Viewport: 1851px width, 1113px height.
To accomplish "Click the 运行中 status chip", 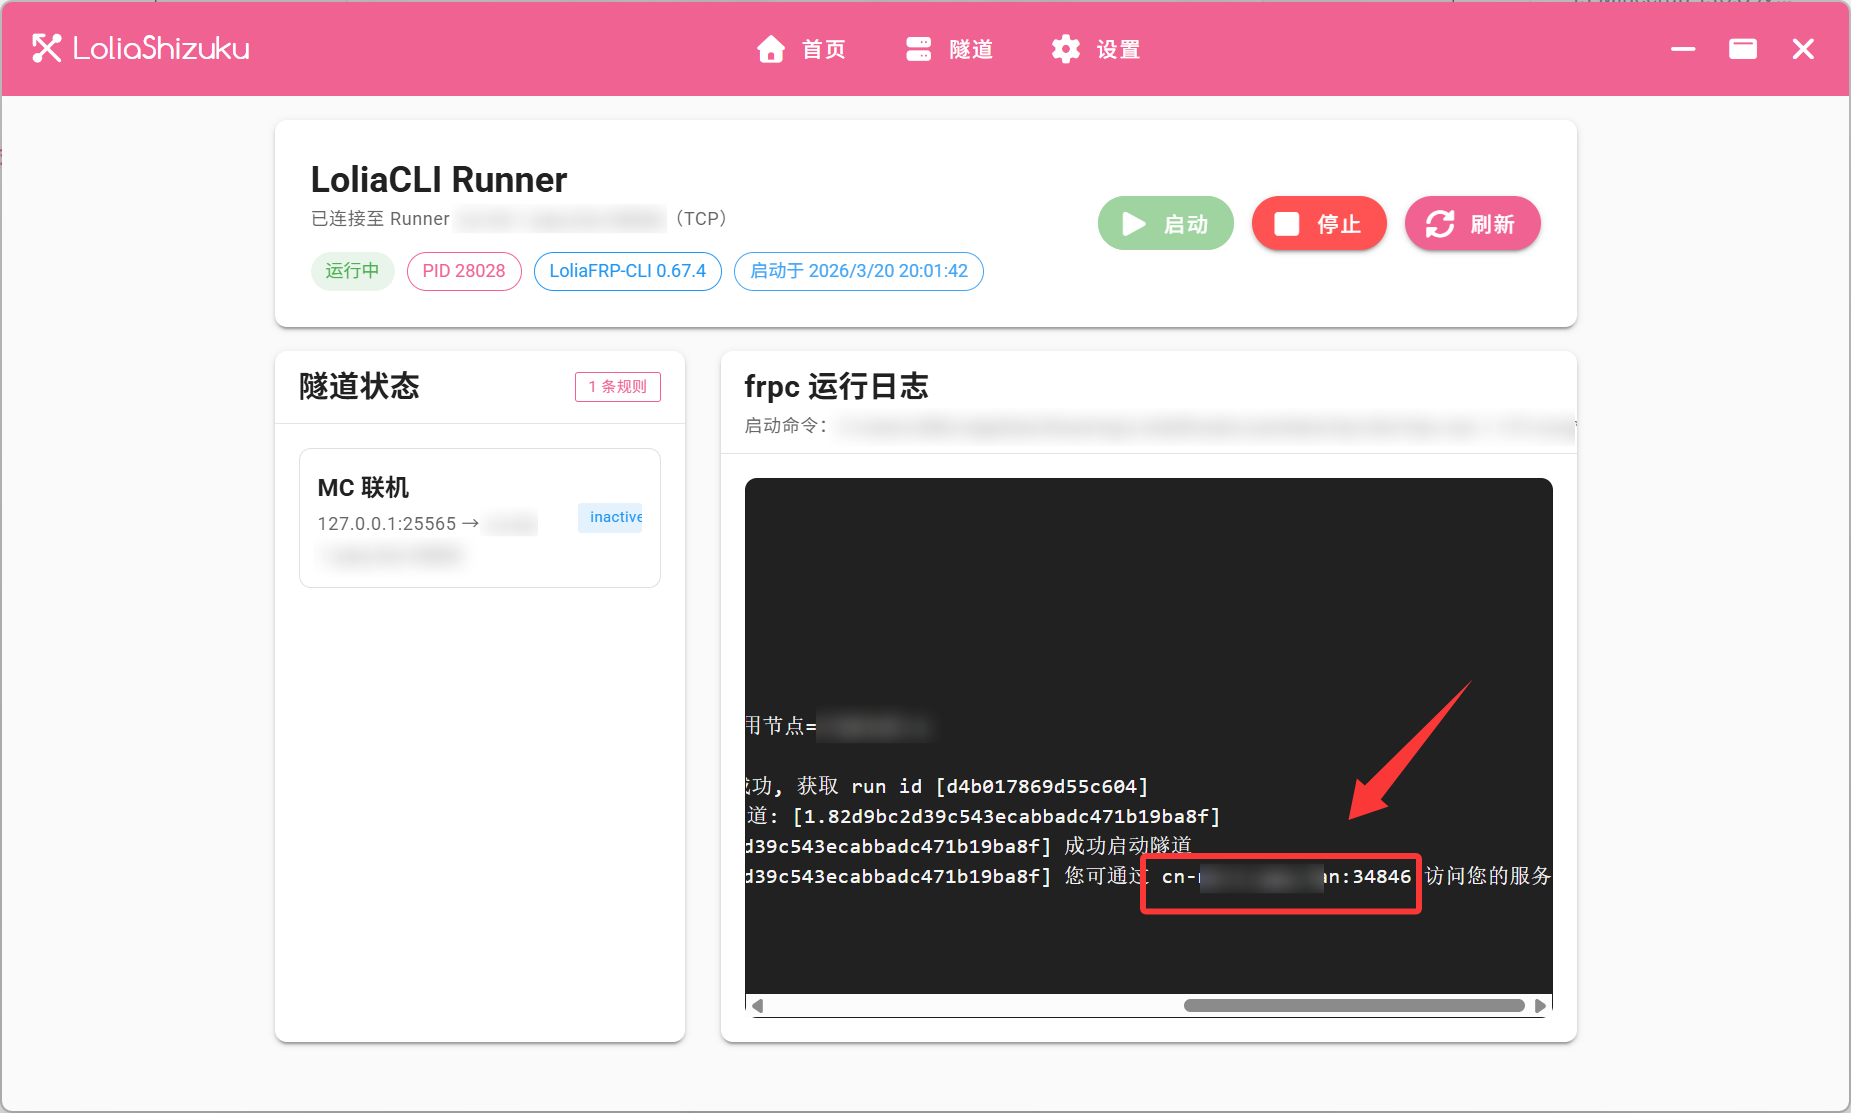I will click(352, 271).
